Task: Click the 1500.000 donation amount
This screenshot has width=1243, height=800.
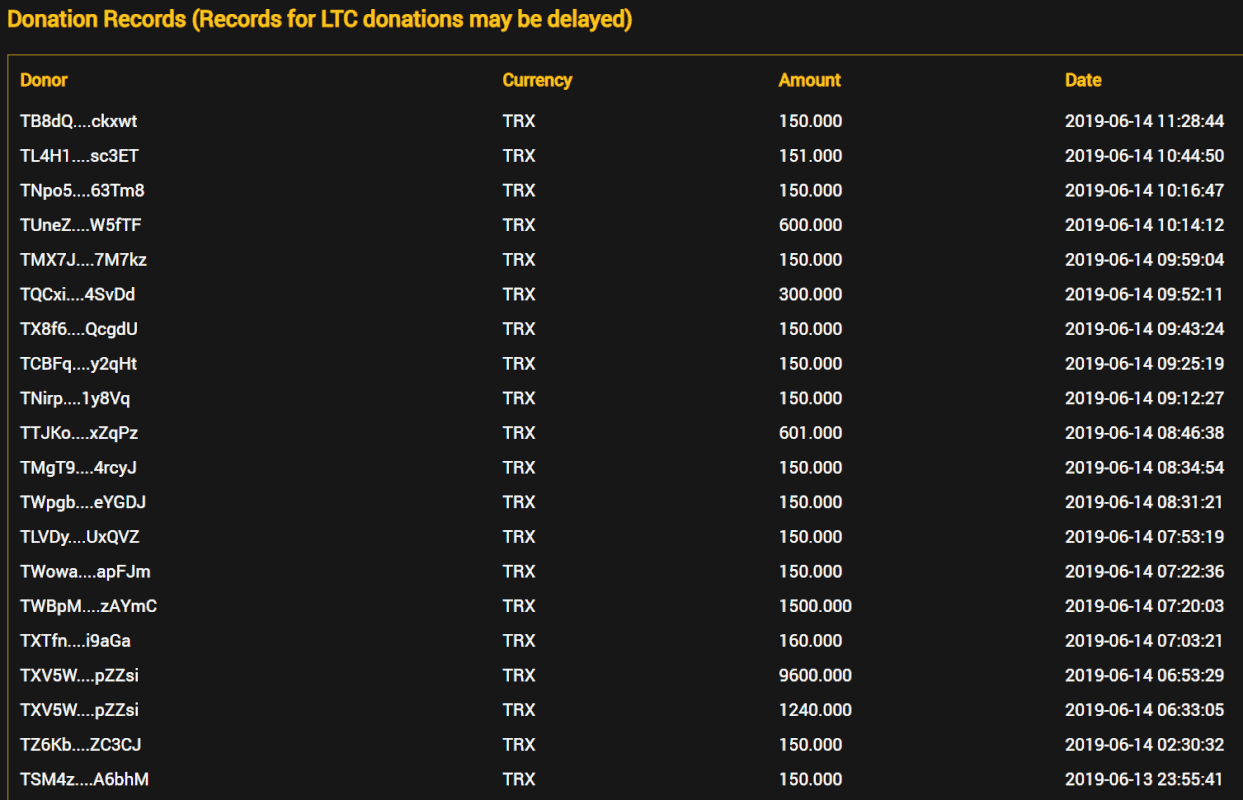Action: tap(815, 606)
